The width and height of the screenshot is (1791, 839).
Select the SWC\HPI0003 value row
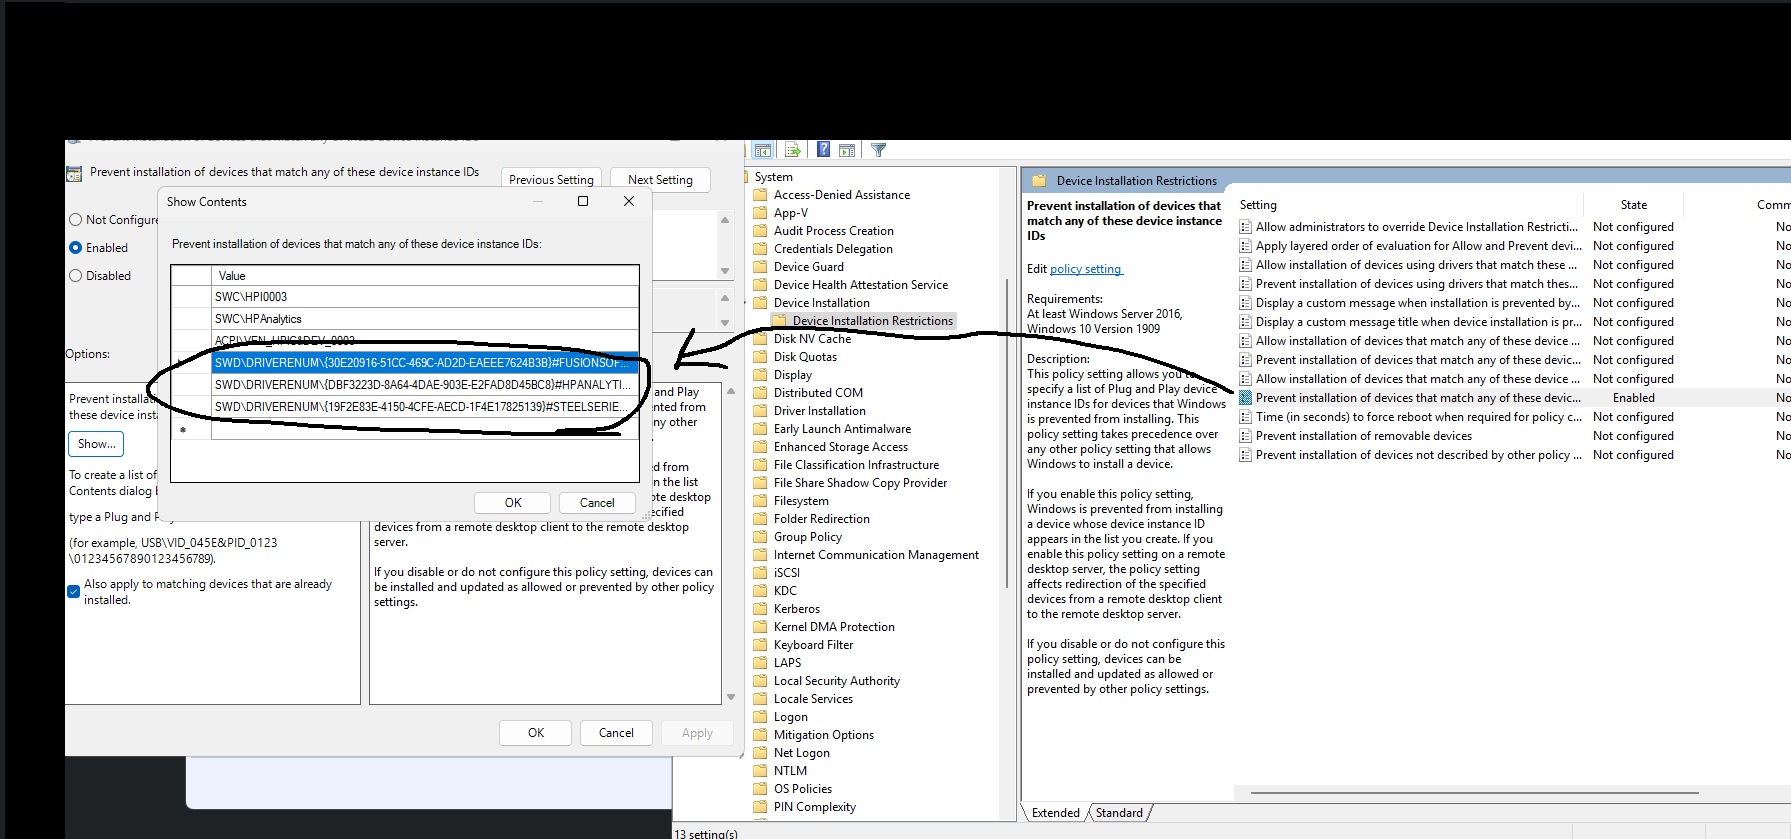425,297
